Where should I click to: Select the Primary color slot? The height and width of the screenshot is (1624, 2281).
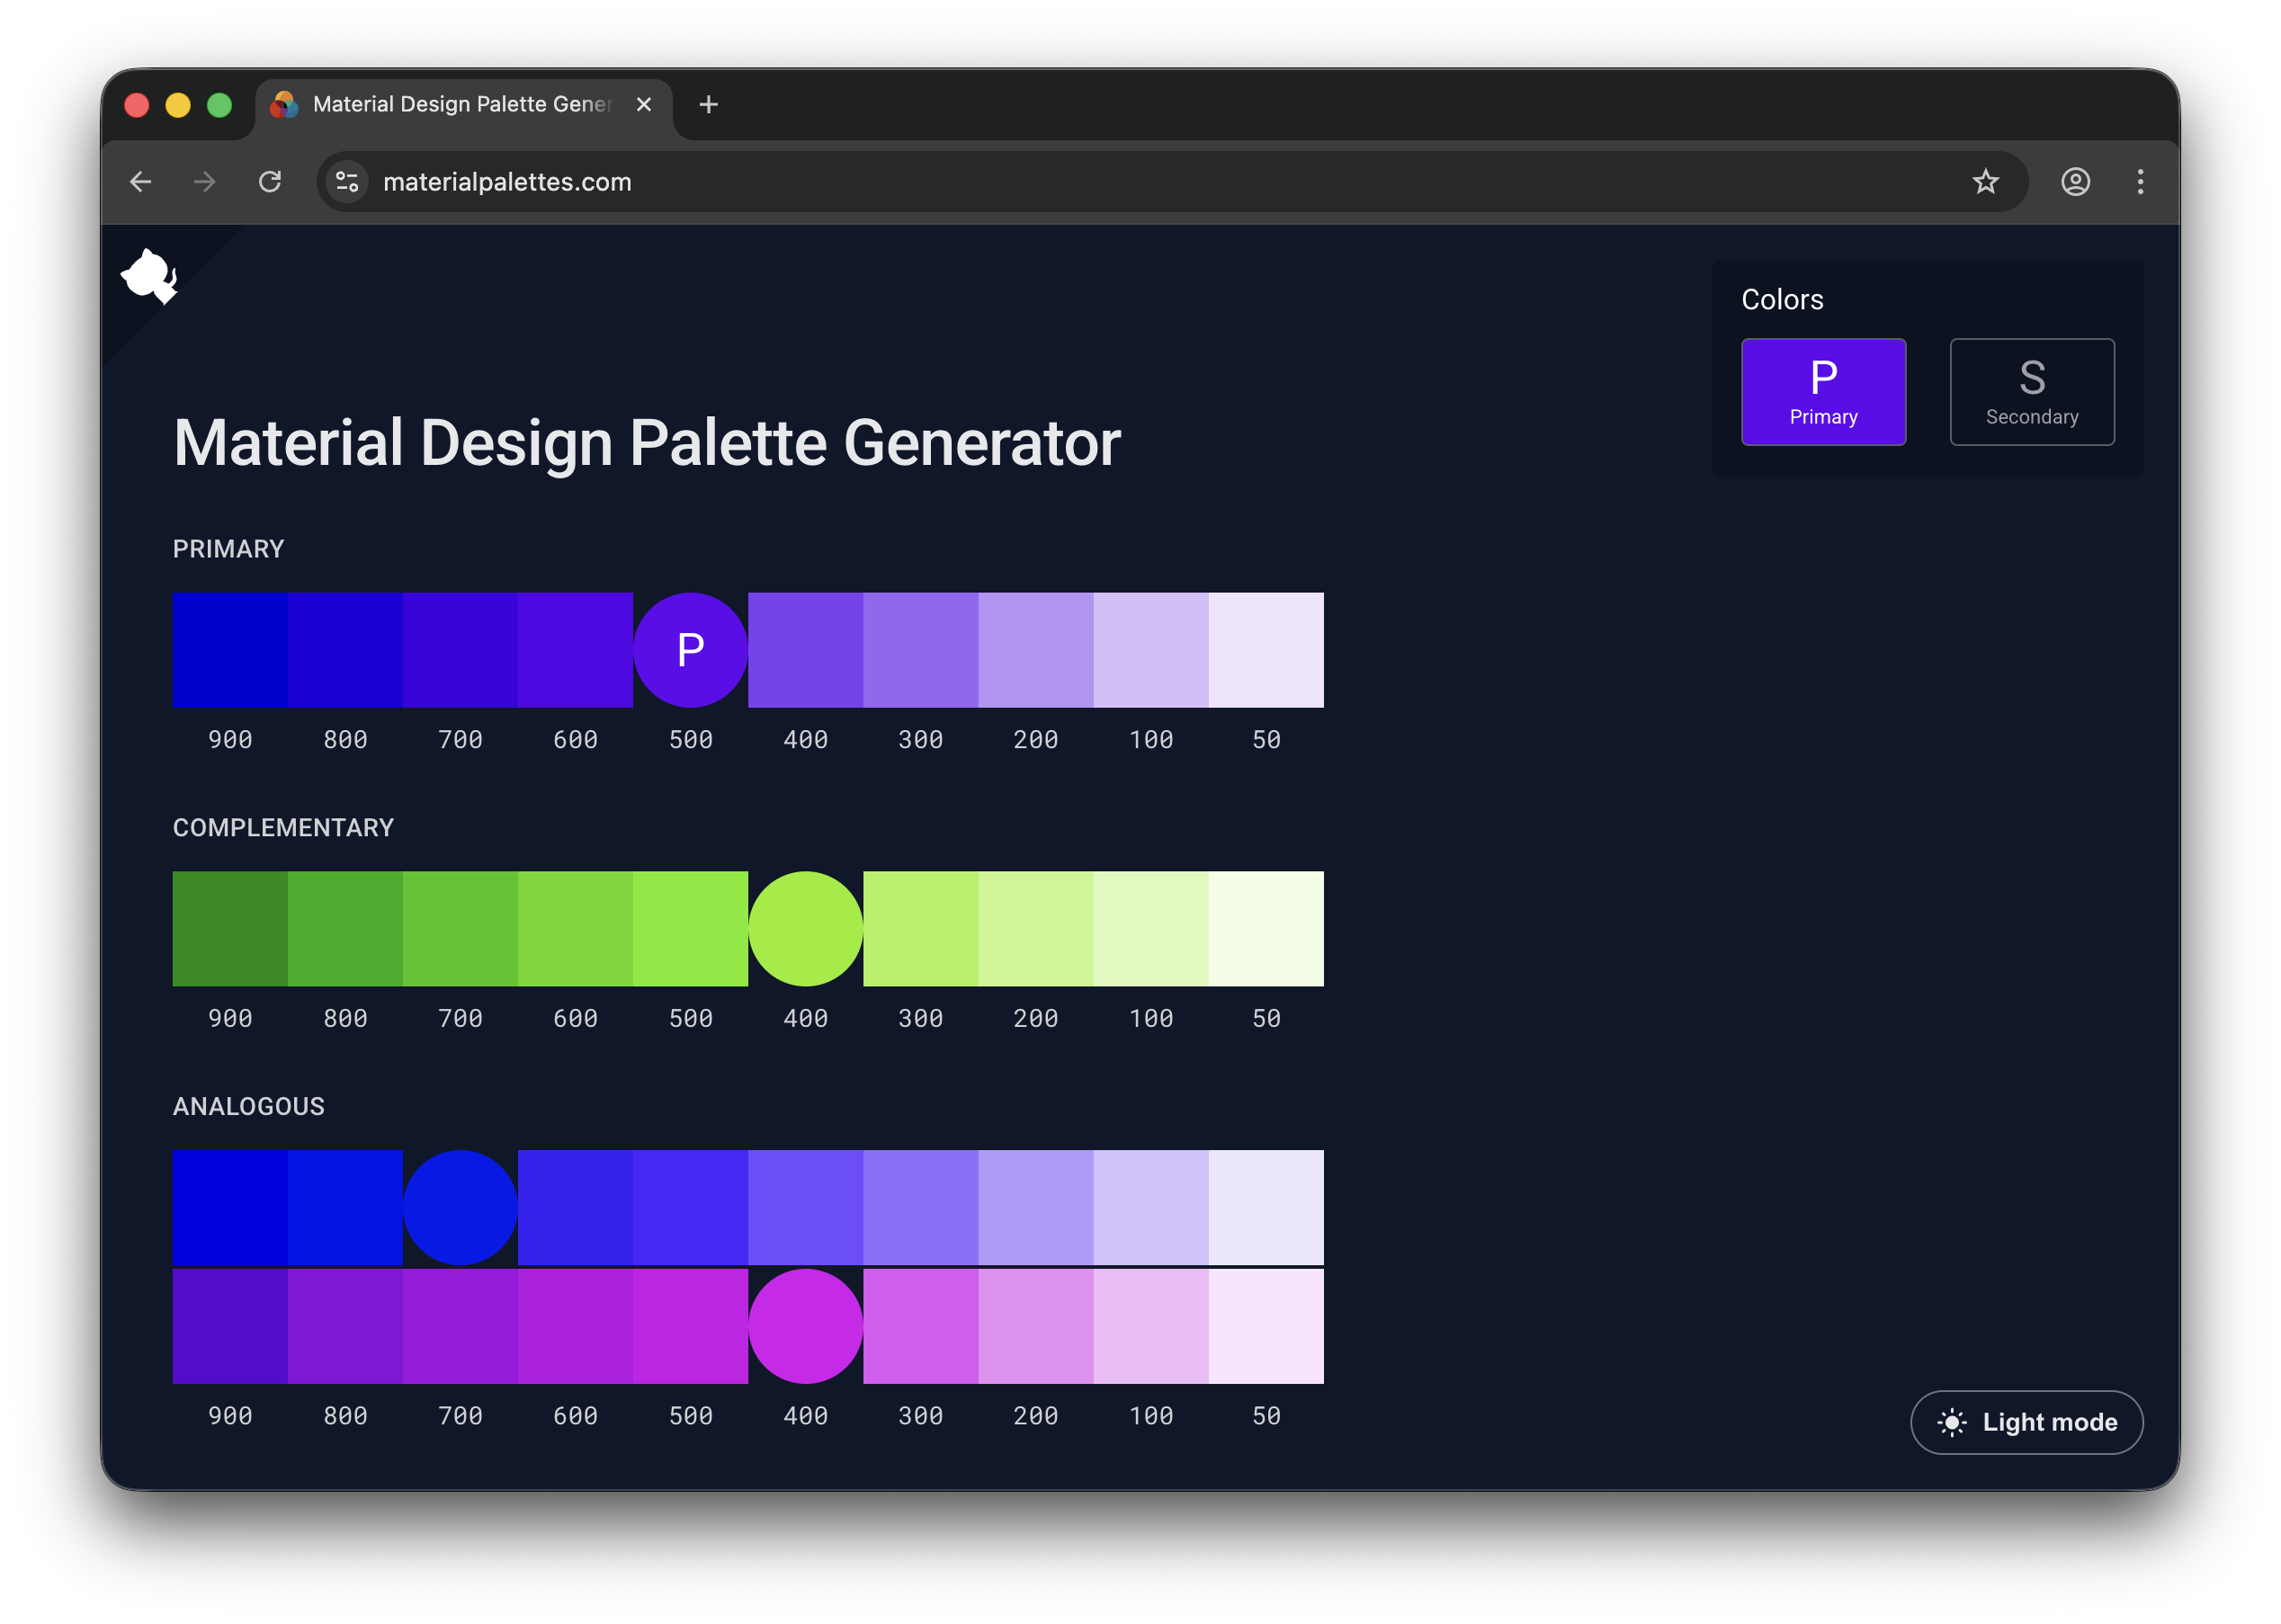click(1824, 391)
